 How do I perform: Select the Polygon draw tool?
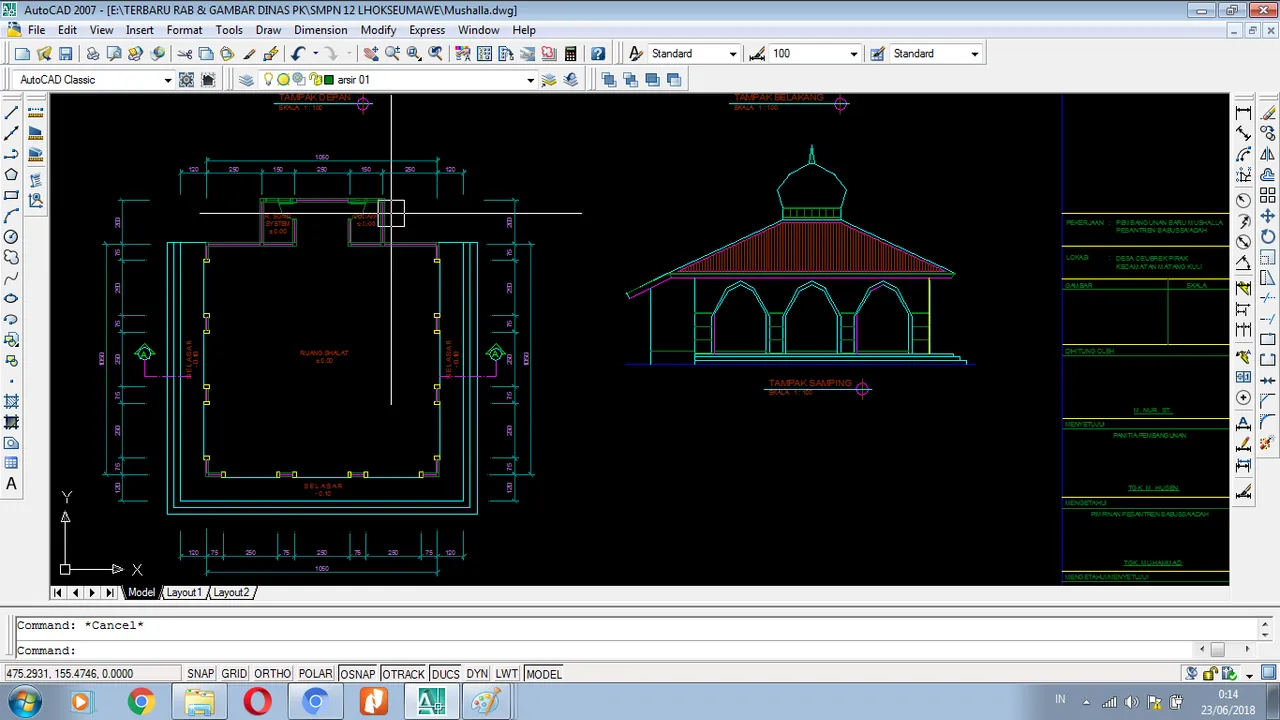[x=12, y=175]
